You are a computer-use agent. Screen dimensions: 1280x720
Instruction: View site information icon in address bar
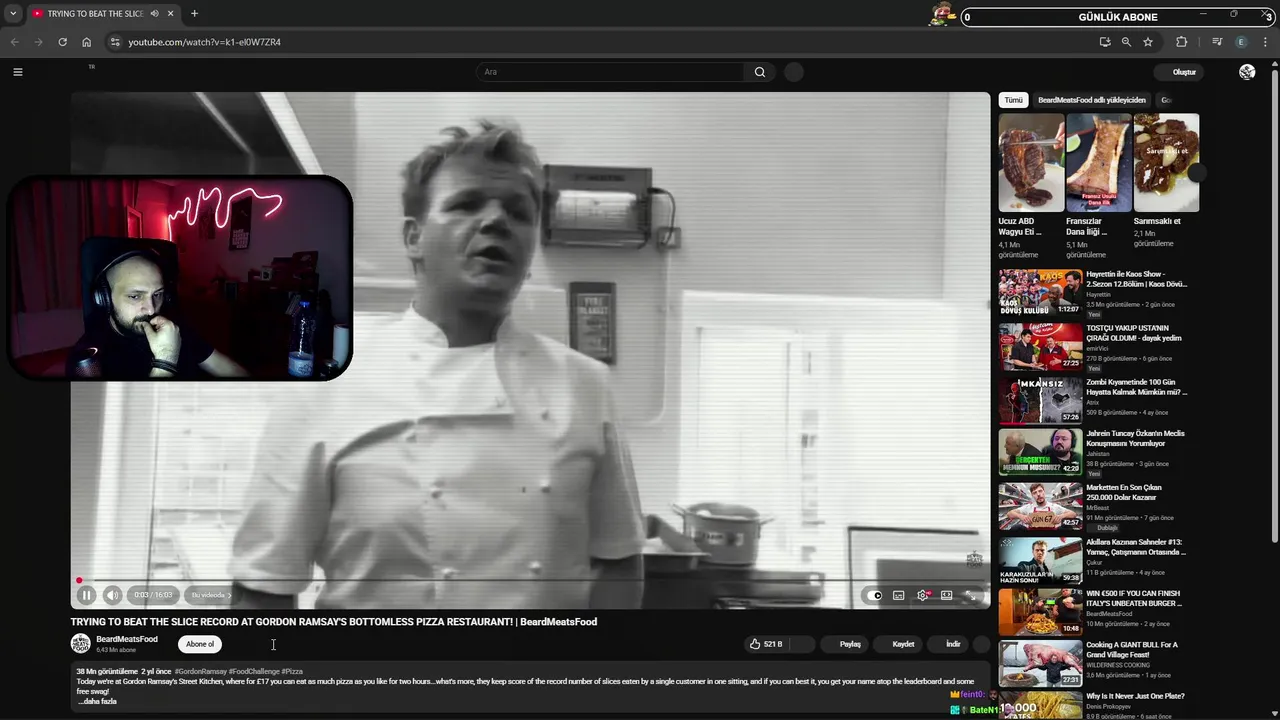point(115,42)
